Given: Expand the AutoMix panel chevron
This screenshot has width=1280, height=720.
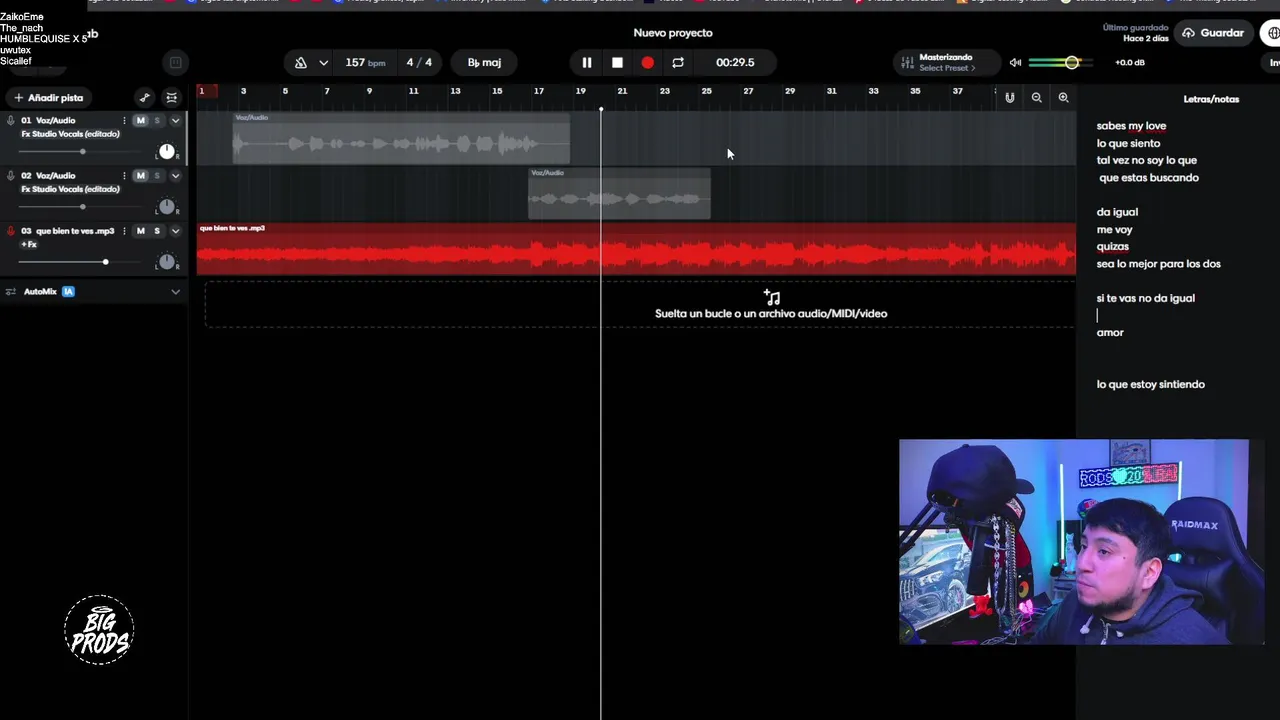Looking at the screenshot, I should pos(176,292).
